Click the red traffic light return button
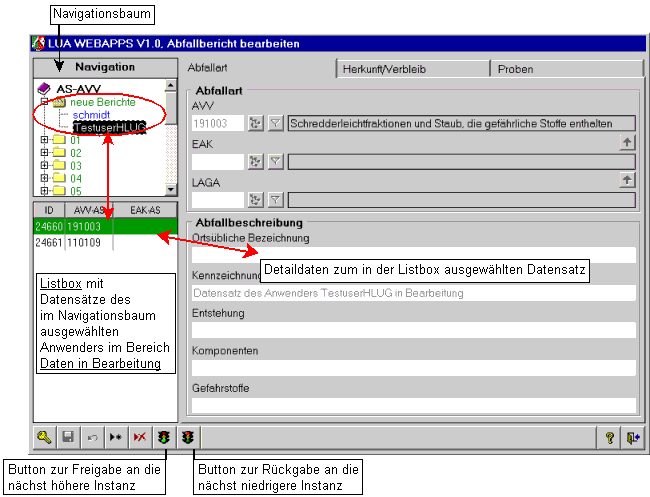 (187, 437)
